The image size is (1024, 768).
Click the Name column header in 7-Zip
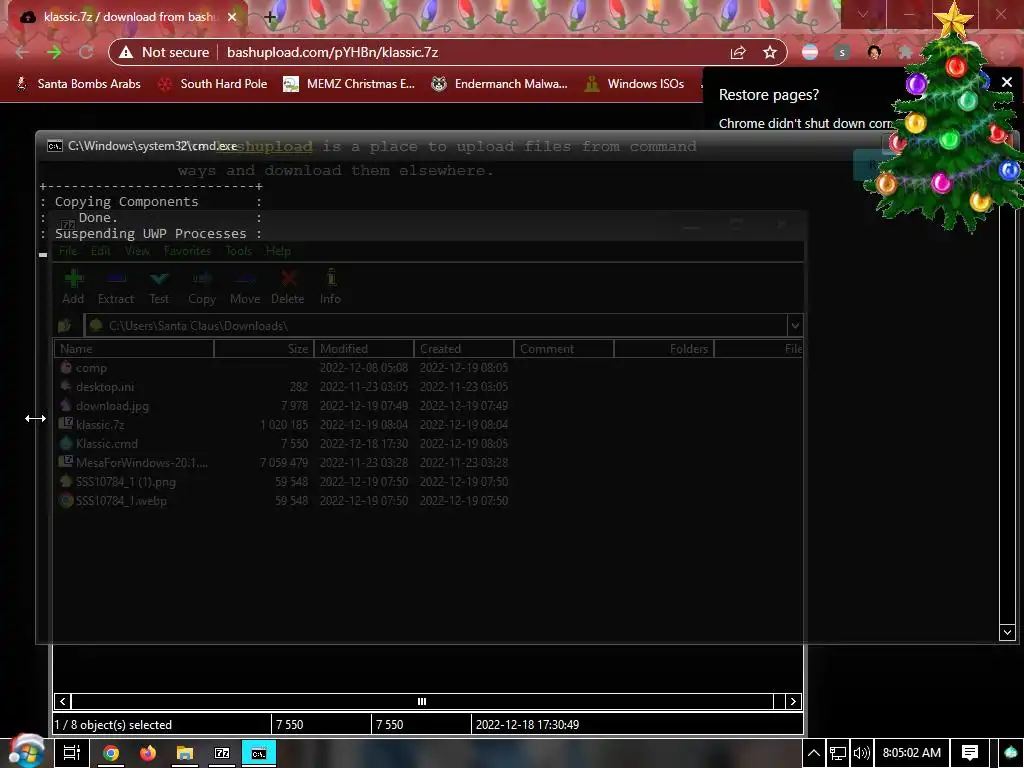134,349
